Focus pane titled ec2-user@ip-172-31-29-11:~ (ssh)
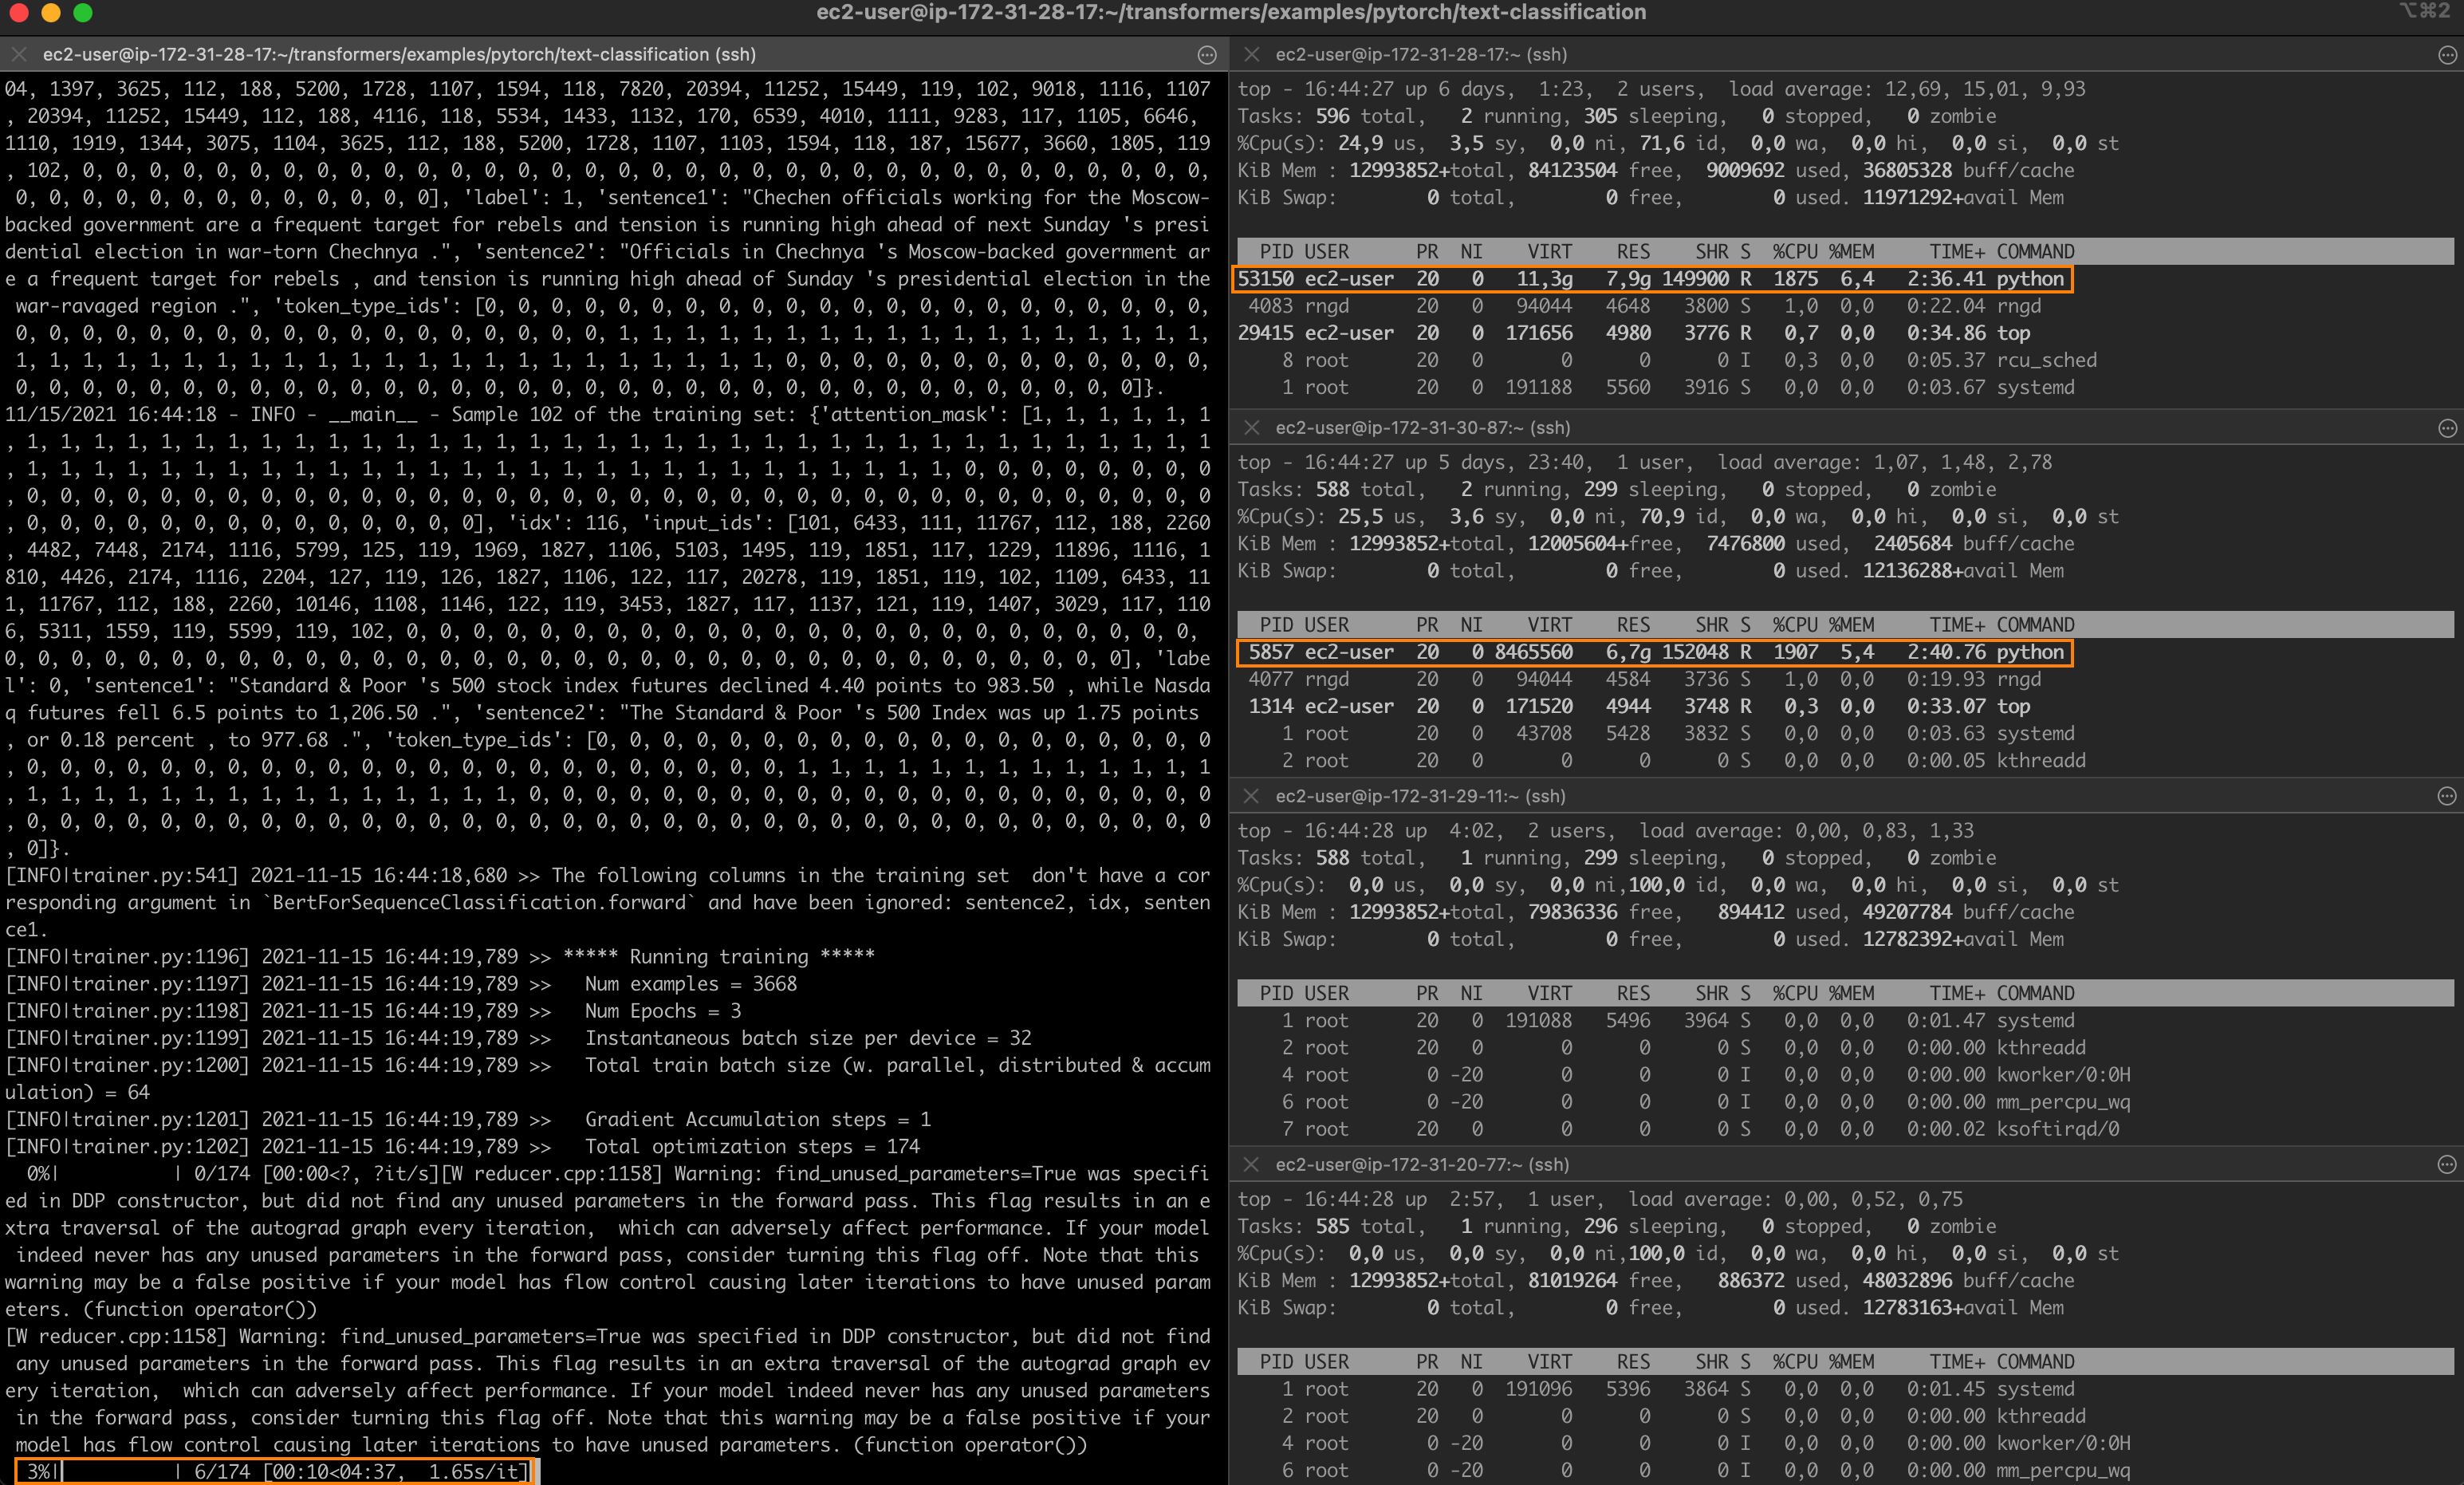The image size is (2464, 1485). 1420,796
